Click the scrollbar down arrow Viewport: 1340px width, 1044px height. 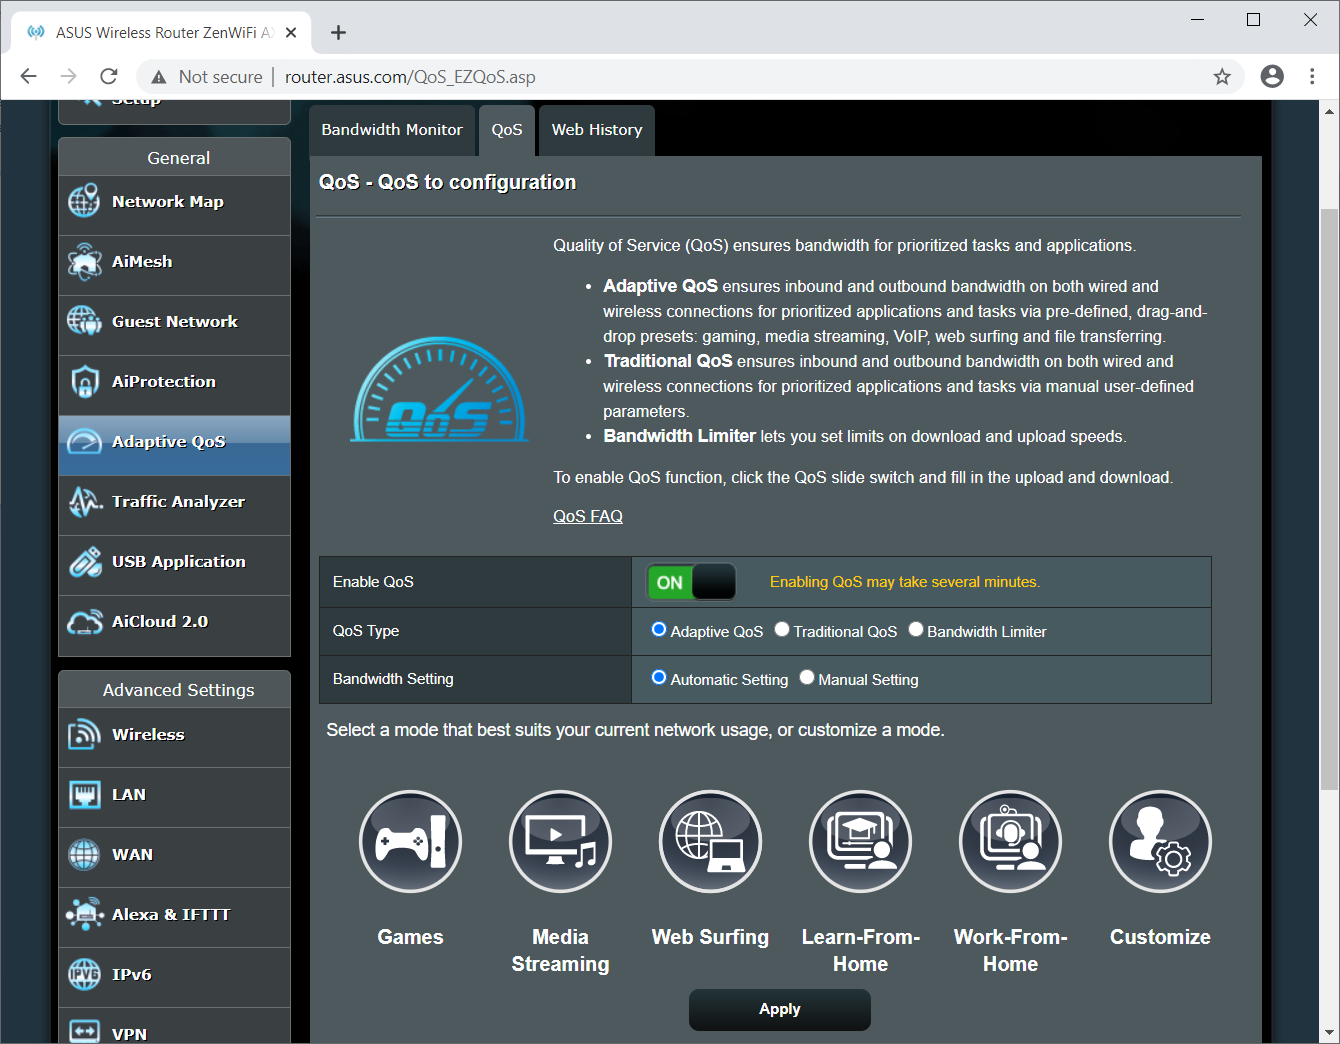1329,1033
